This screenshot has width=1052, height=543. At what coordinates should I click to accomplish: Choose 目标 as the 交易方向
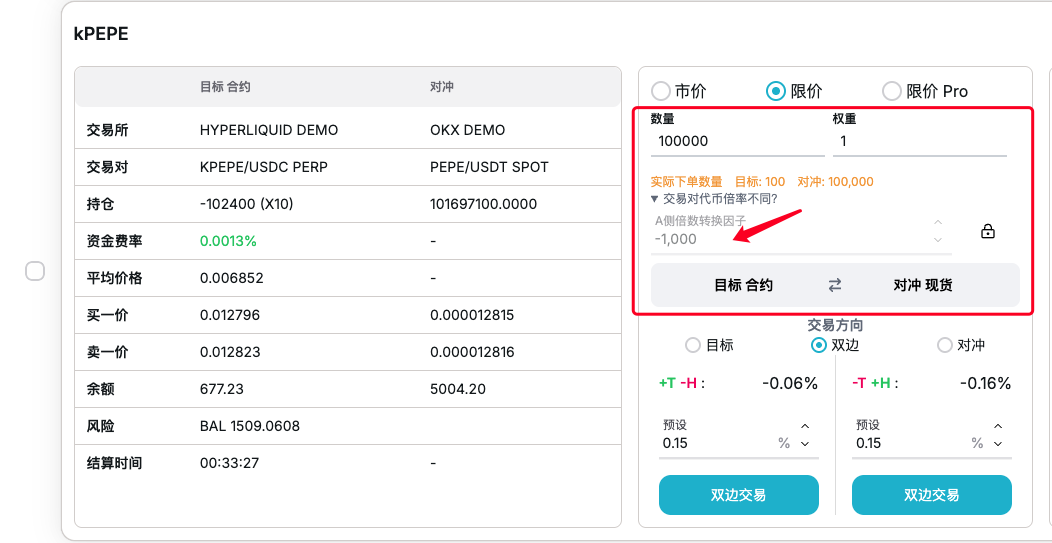[692, 345]
